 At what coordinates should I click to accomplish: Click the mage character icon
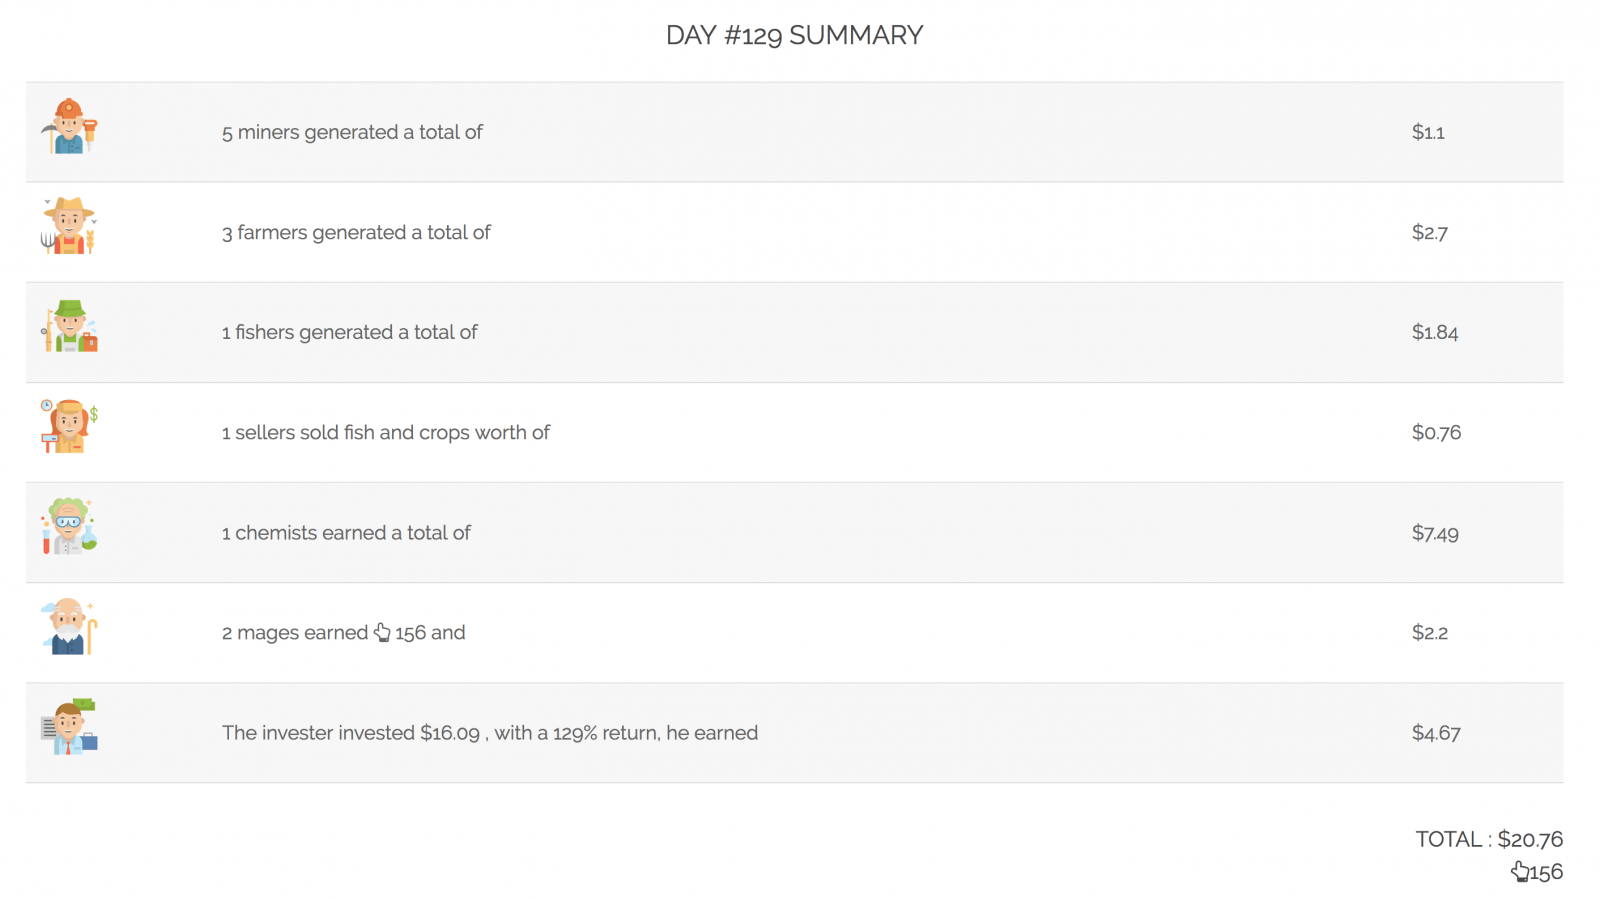point(69,627)
